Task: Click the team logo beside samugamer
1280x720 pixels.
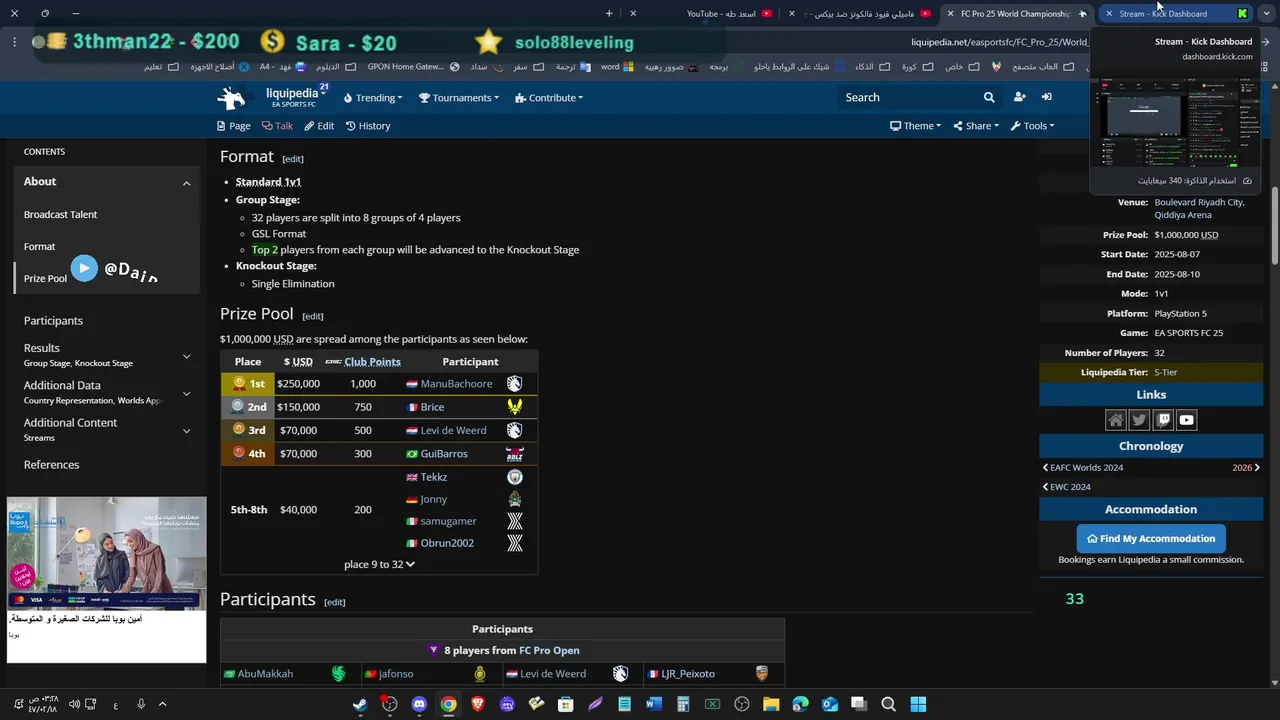Action: point(514,521)
